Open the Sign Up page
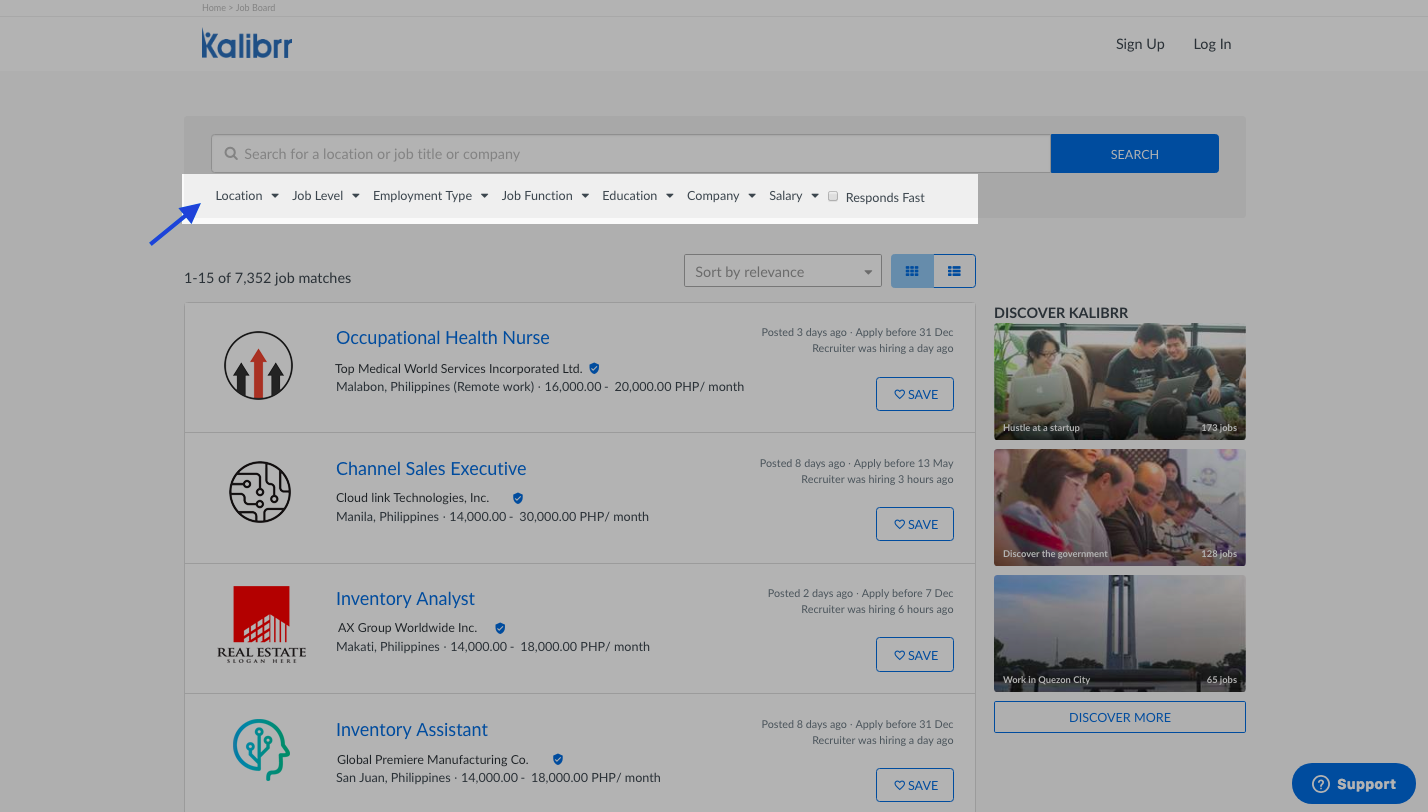Image resolution: width=1428 pixels, height=812 pixels. click(1140, 44)
